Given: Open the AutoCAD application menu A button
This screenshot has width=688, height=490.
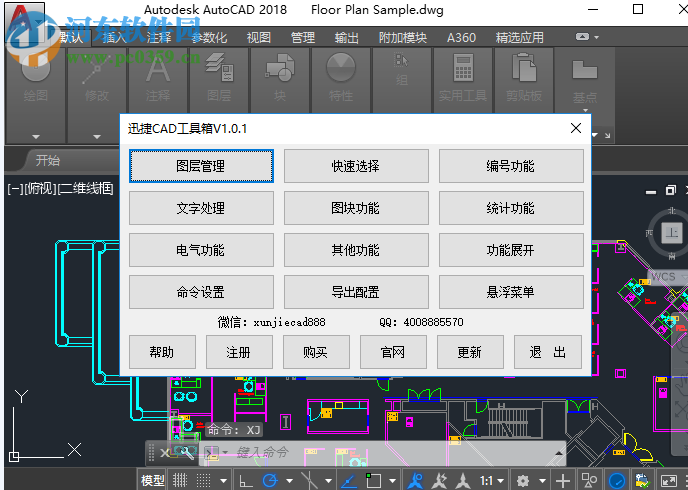Looking at the screenshot, I should coord(24,22).
